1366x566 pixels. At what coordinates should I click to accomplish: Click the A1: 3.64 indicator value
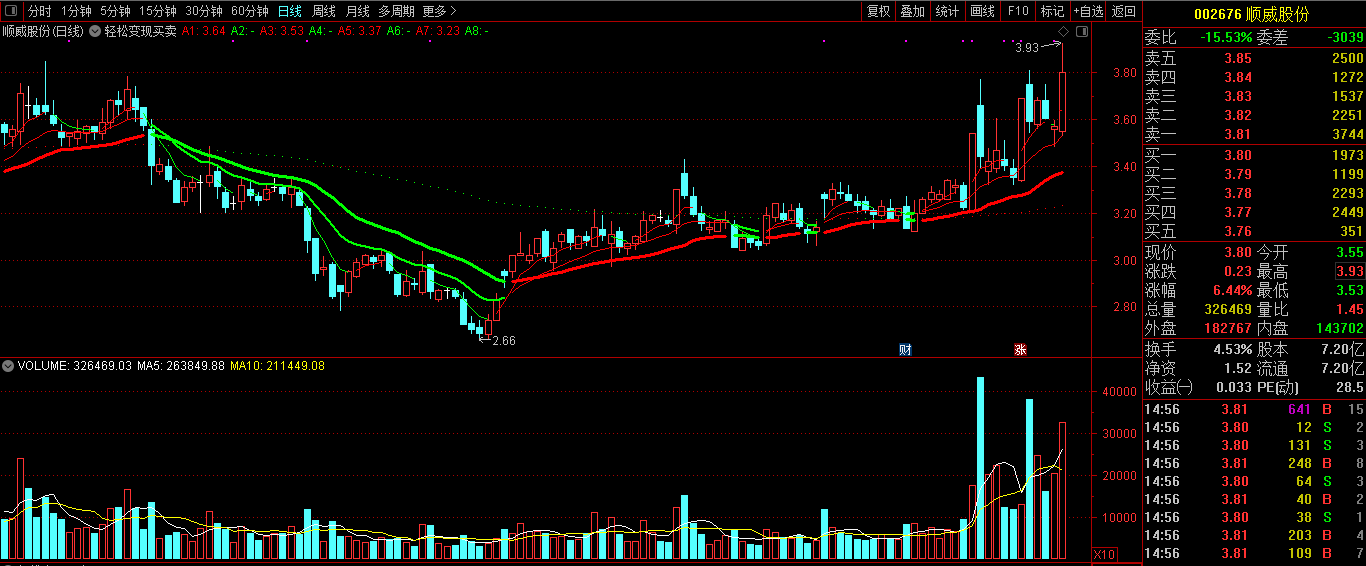203,31
